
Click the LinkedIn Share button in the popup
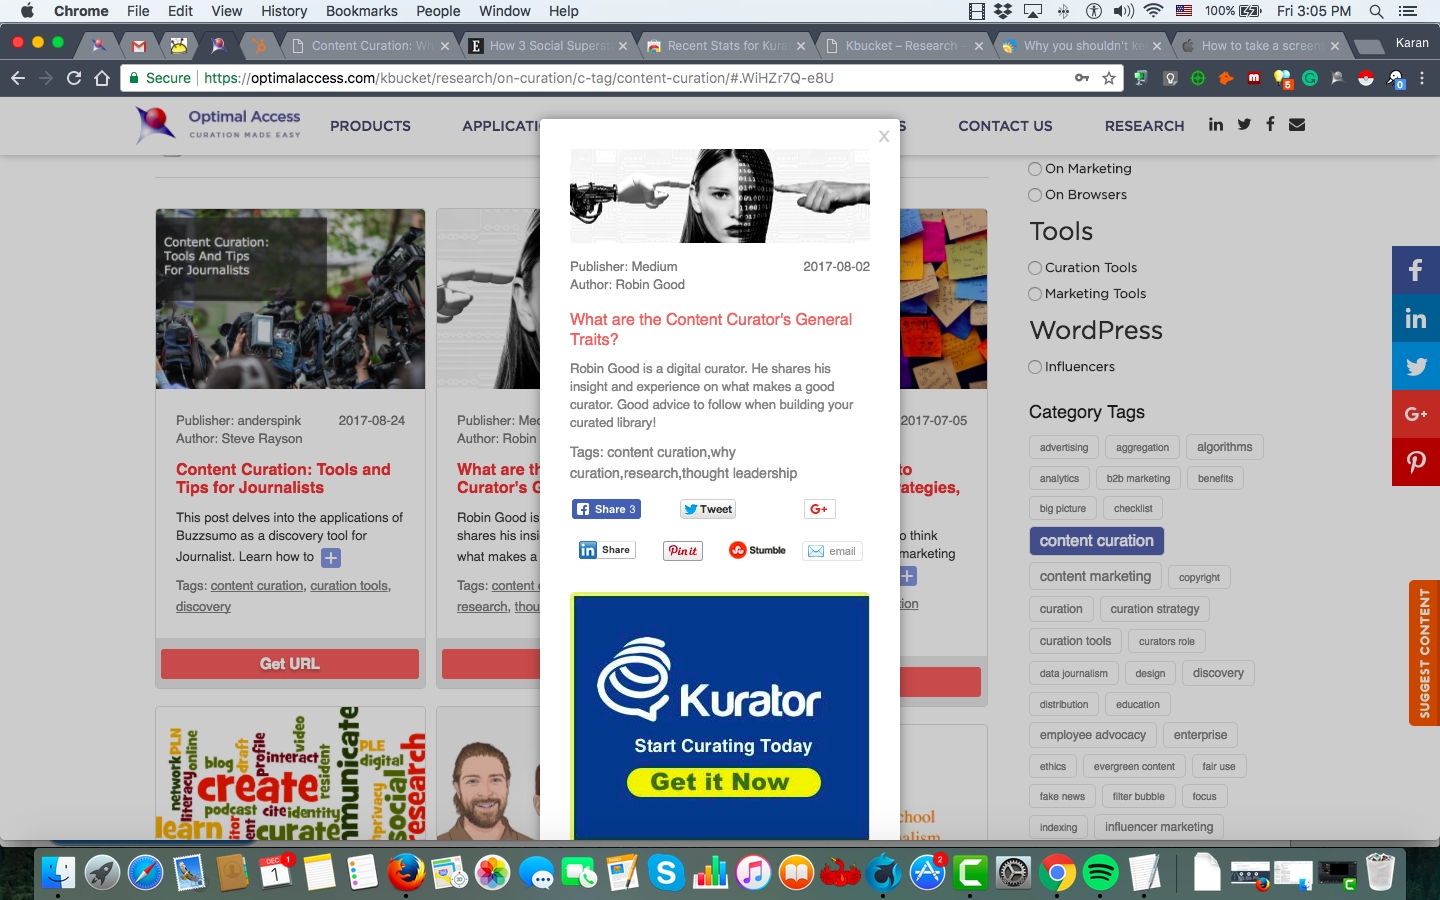click(x=606, y=550)
